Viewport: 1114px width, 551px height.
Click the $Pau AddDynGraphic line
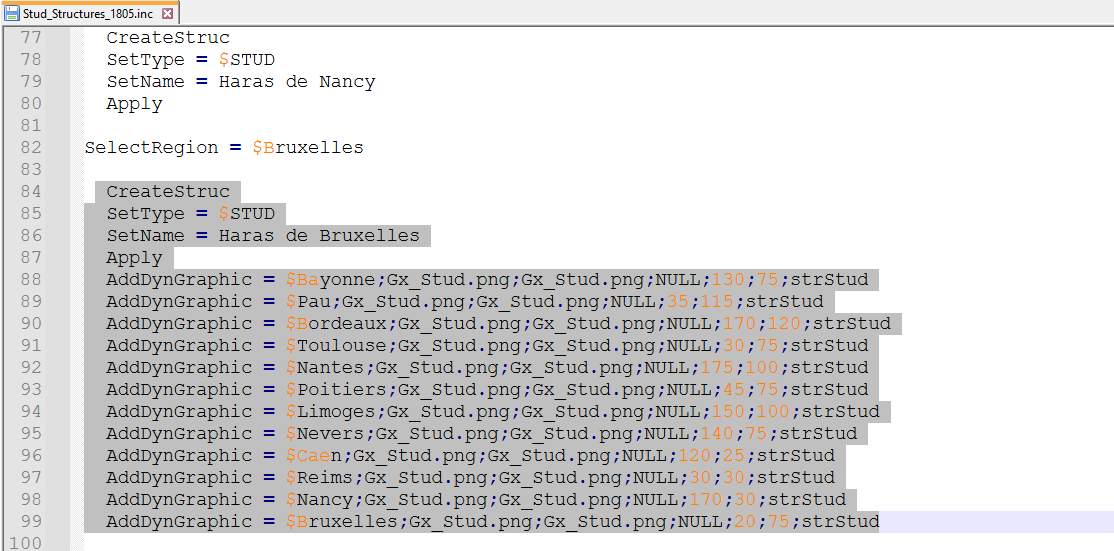[465, 301]
